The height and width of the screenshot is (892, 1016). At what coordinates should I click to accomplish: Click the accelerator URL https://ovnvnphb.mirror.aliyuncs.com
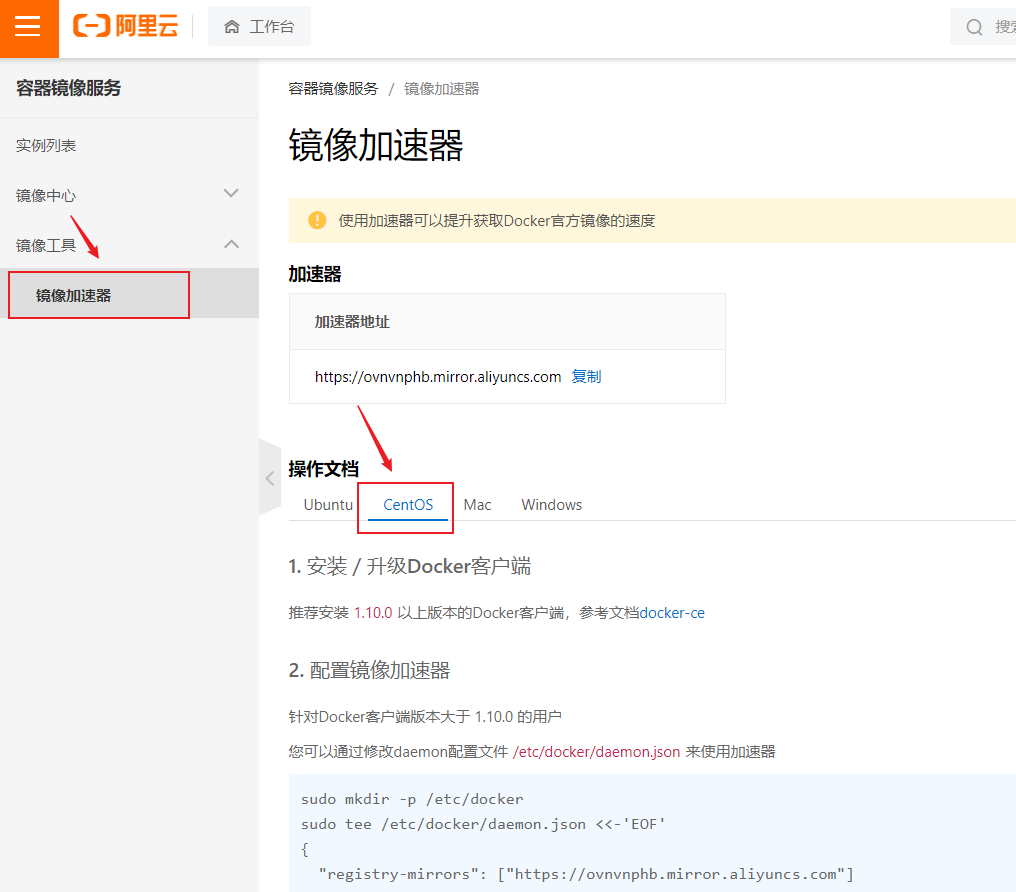click(x=438, y=377)
